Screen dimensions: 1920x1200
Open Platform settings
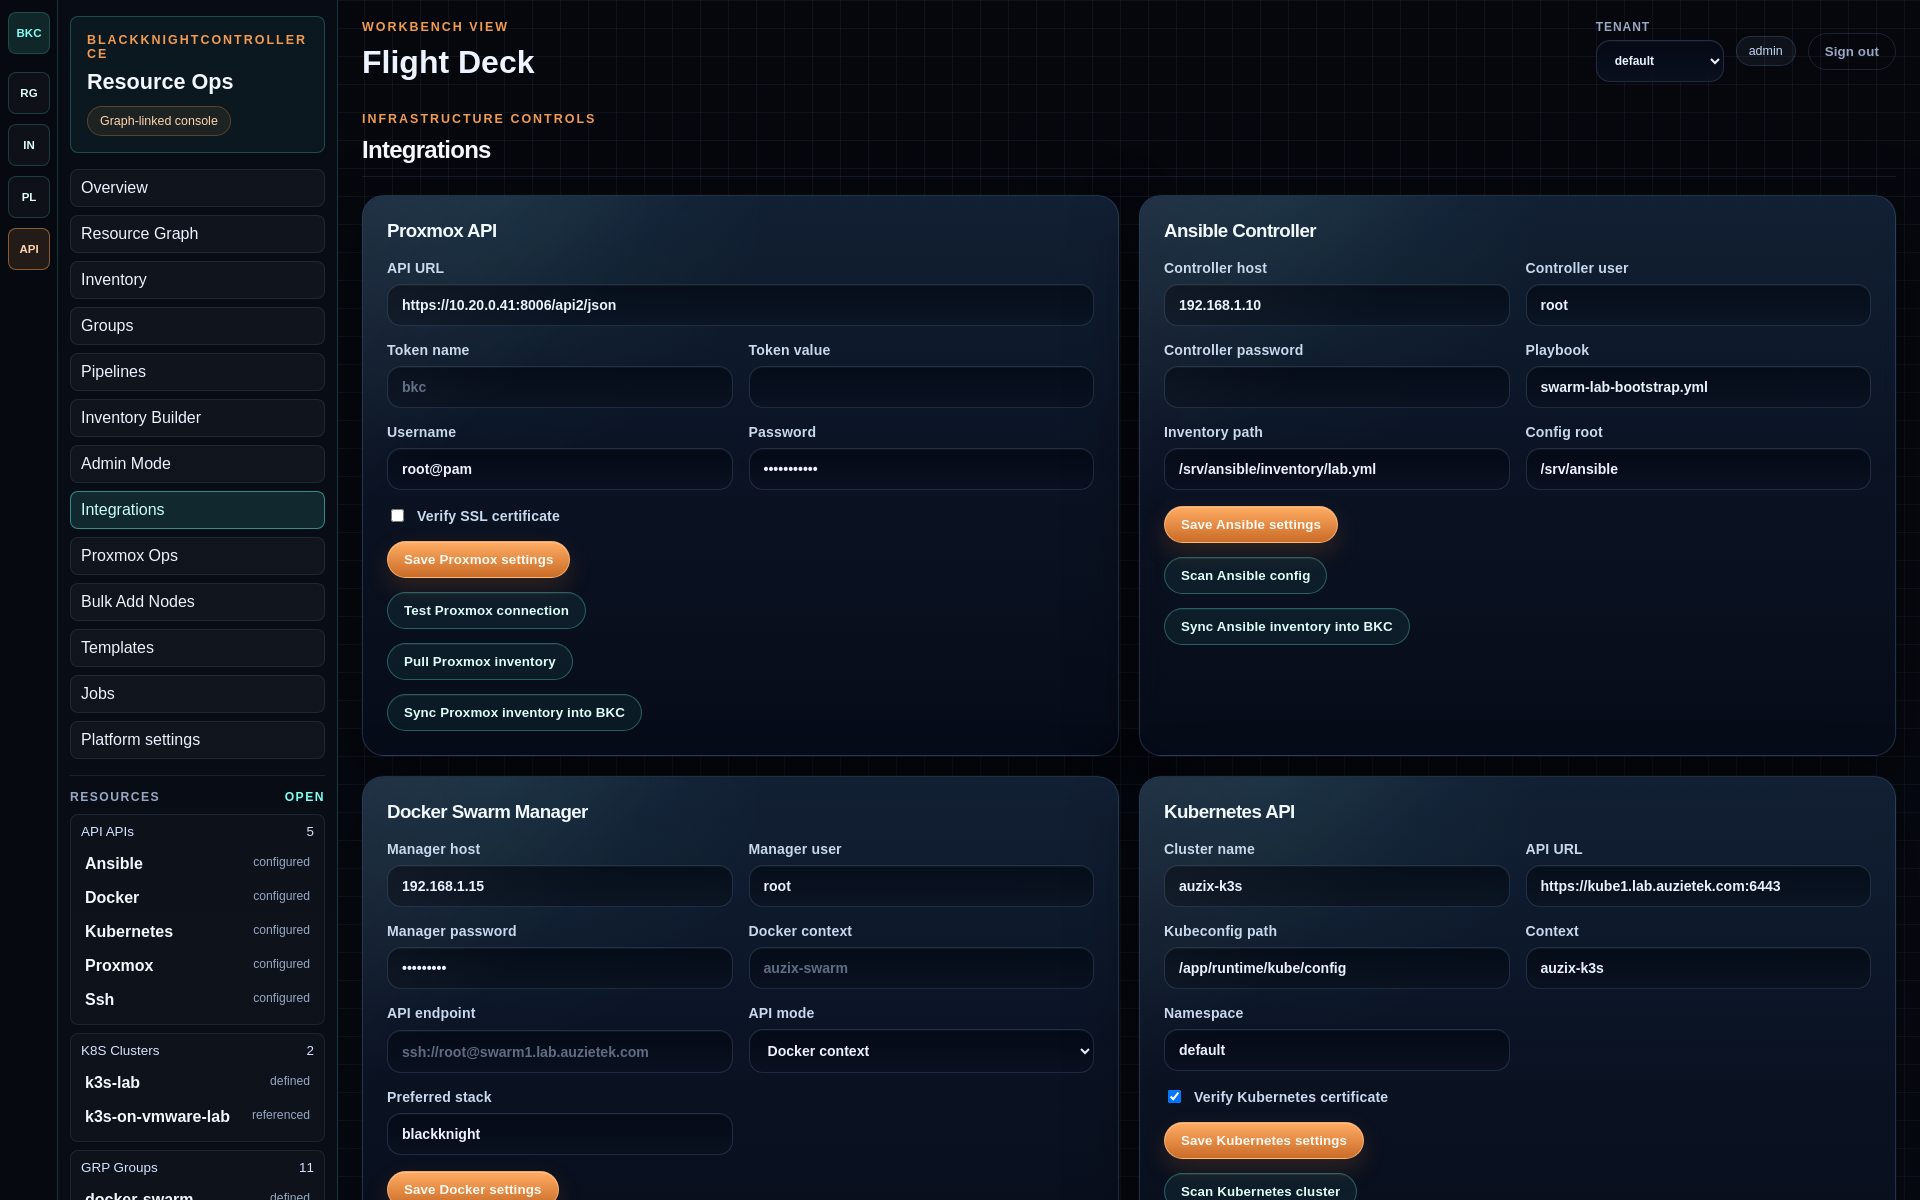click(197, 740)
